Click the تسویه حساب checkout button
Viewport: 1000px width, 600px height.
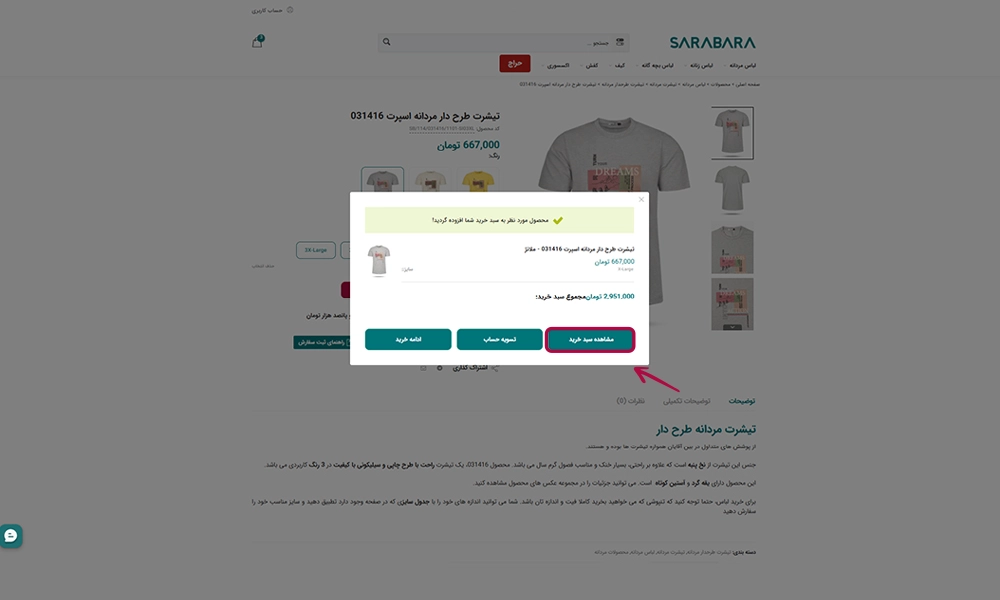tap(499, 339)
